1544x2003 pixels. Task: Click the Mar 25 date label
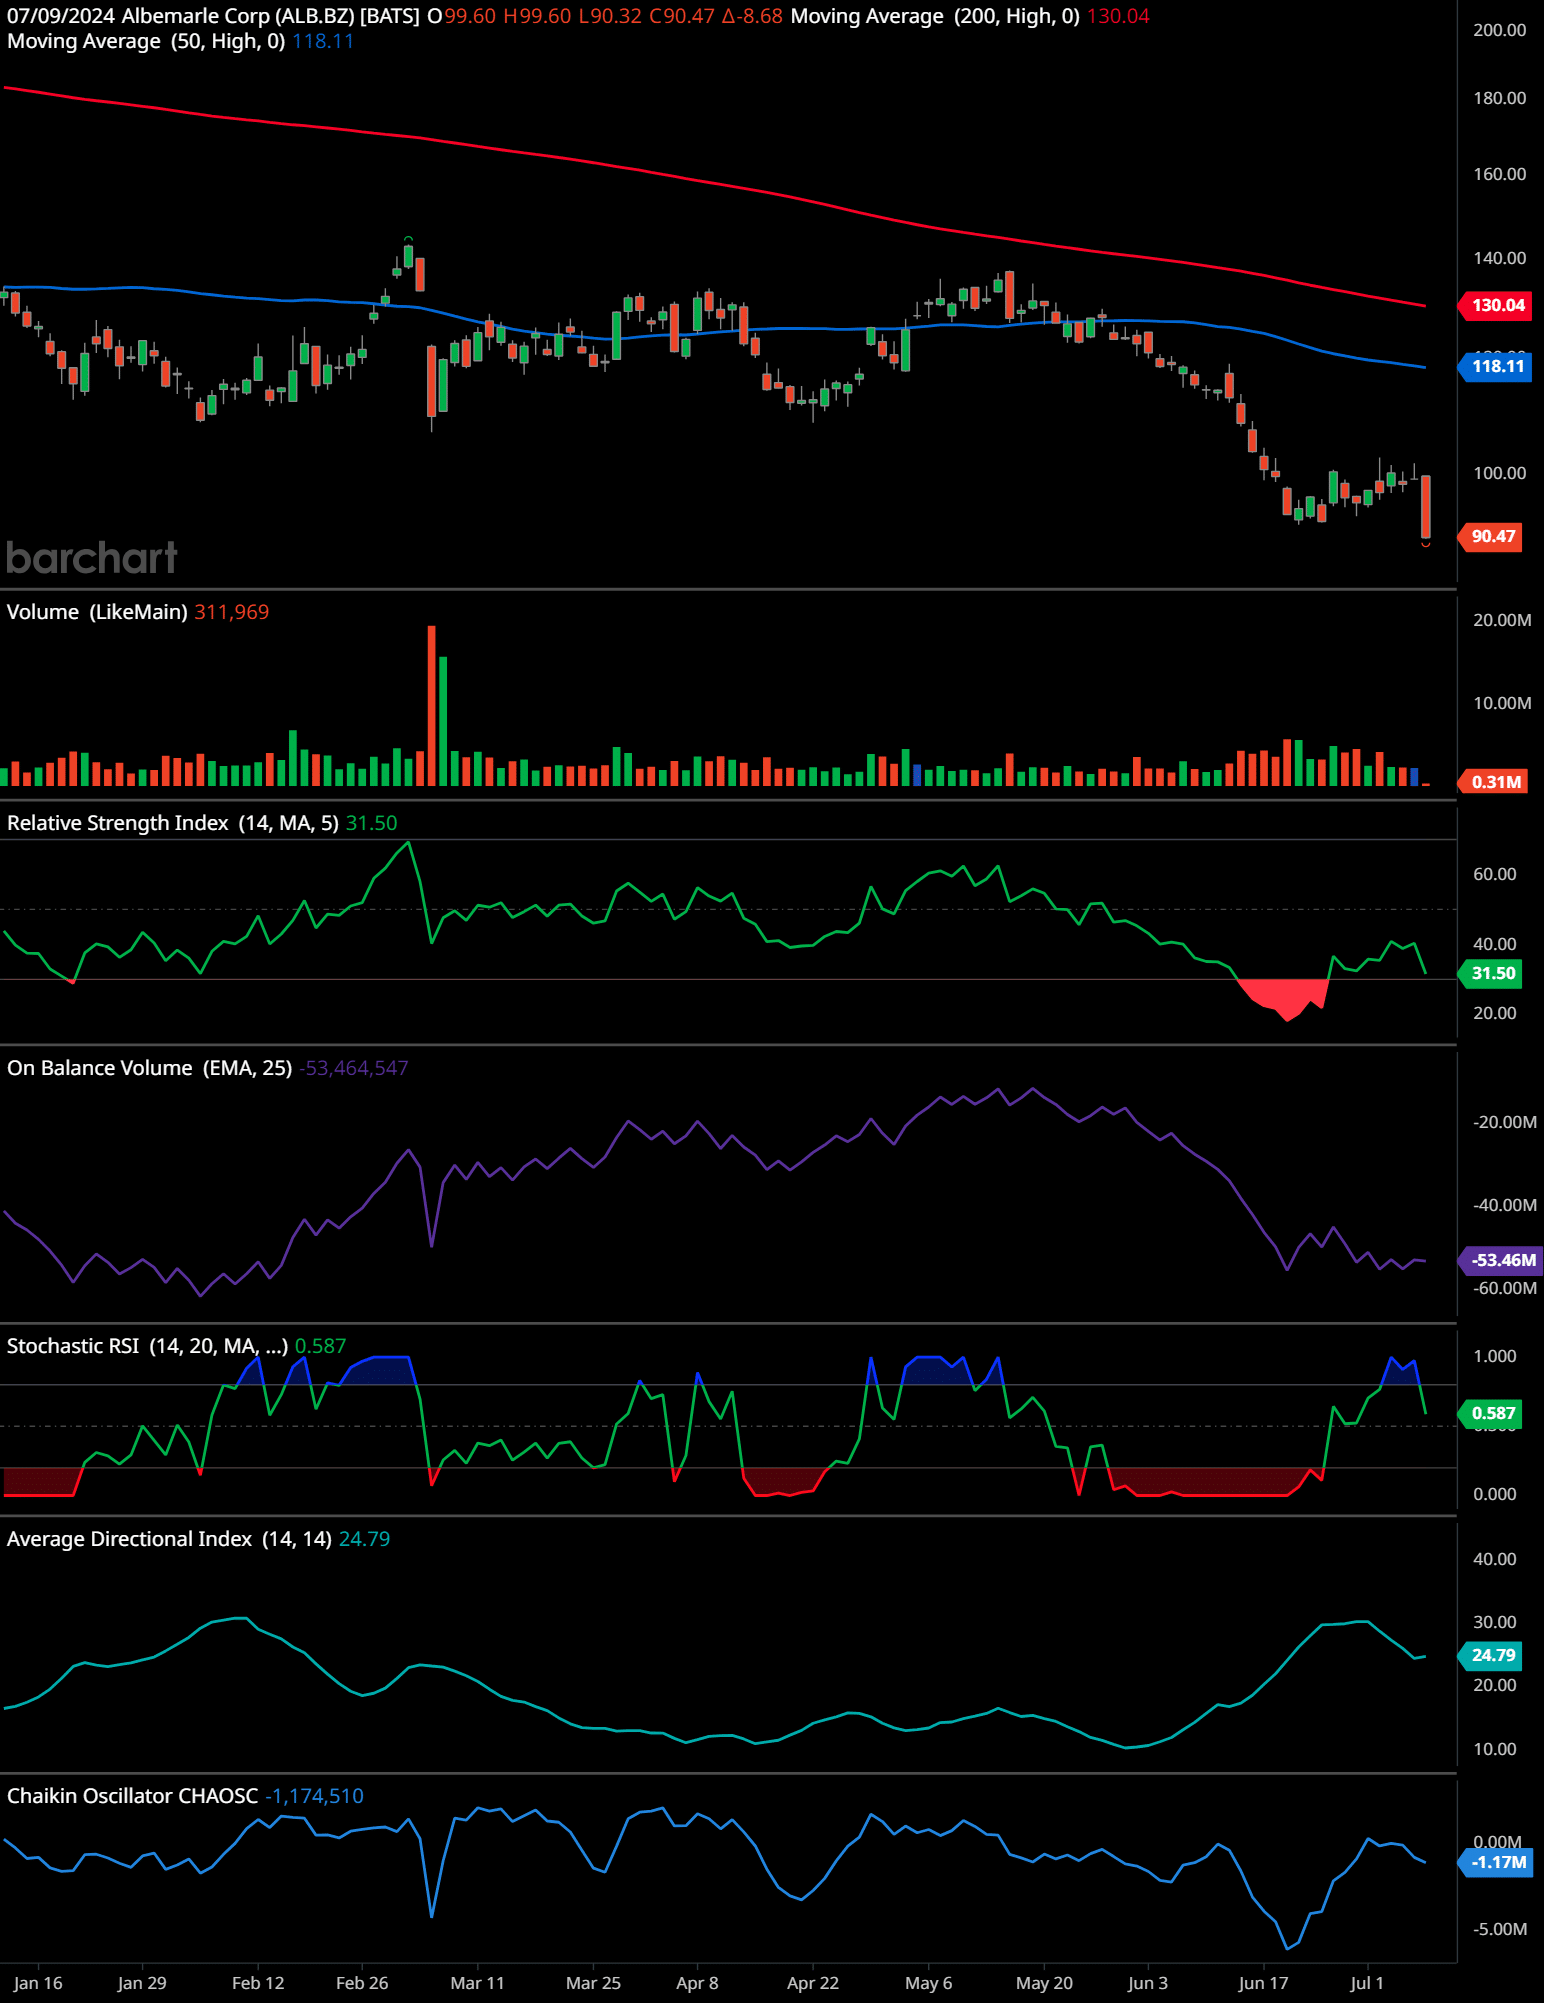tap(593, 1983)
